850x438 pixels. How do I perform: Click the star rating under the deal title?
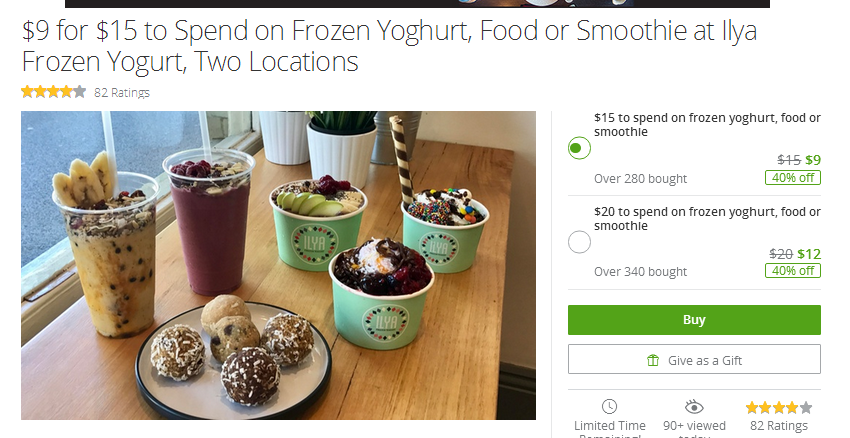tap(53, 92)
